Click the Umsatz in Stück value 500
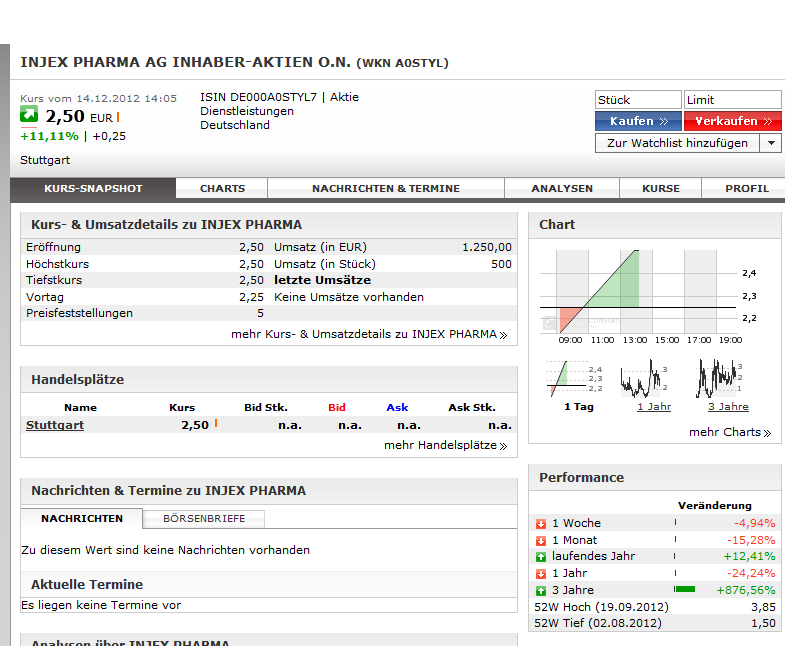The height and width of the screenshot is (646, 785). tap(501, 264)
